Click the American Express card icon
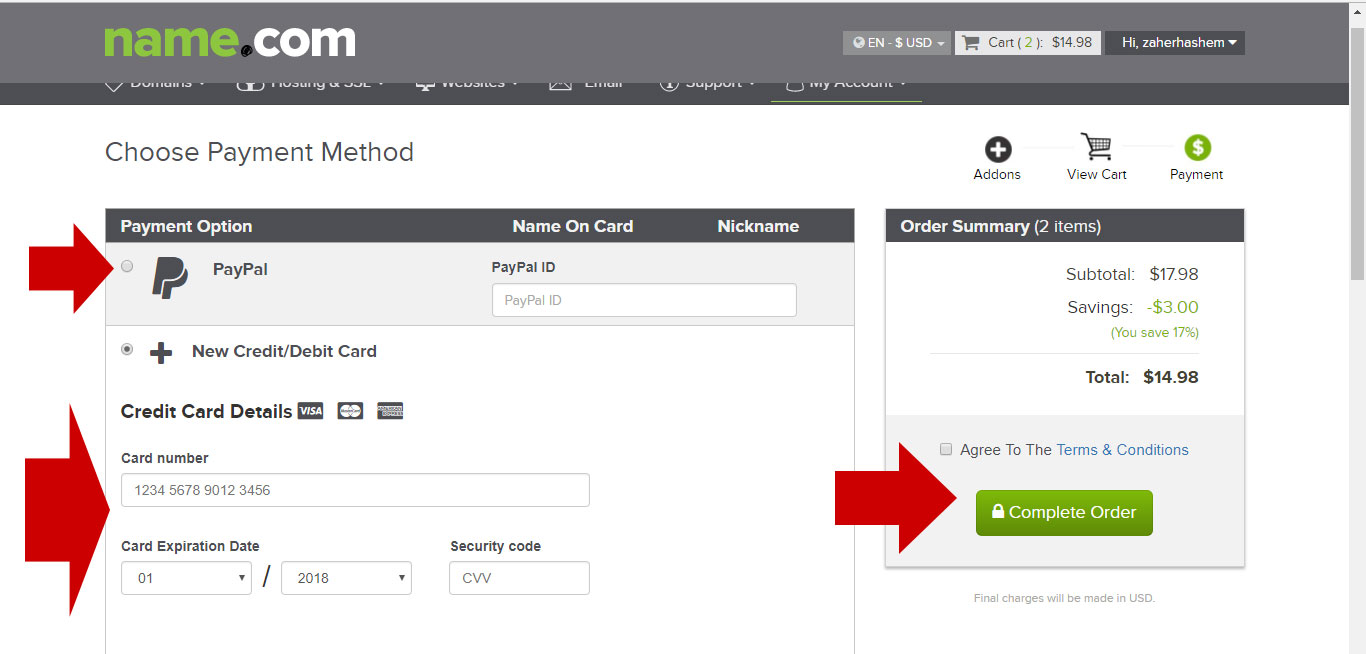Viewport: 1366px width, 654px height. tap(390, 411)
